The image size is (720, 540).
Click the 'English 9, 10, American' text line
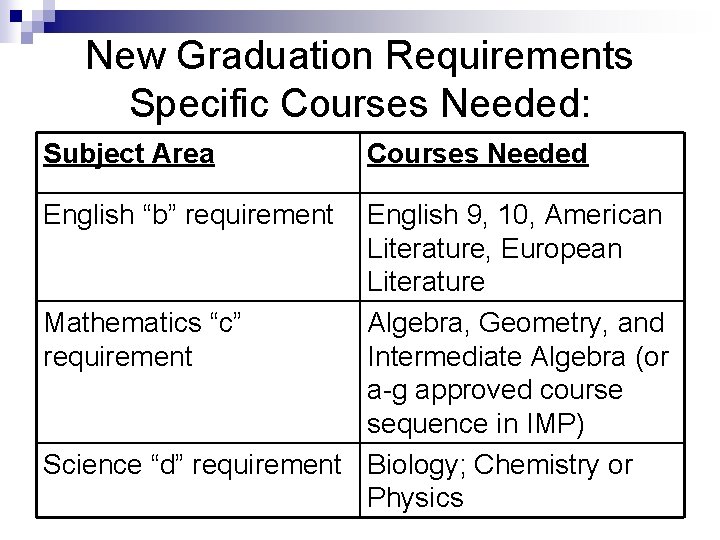(515, 215)
